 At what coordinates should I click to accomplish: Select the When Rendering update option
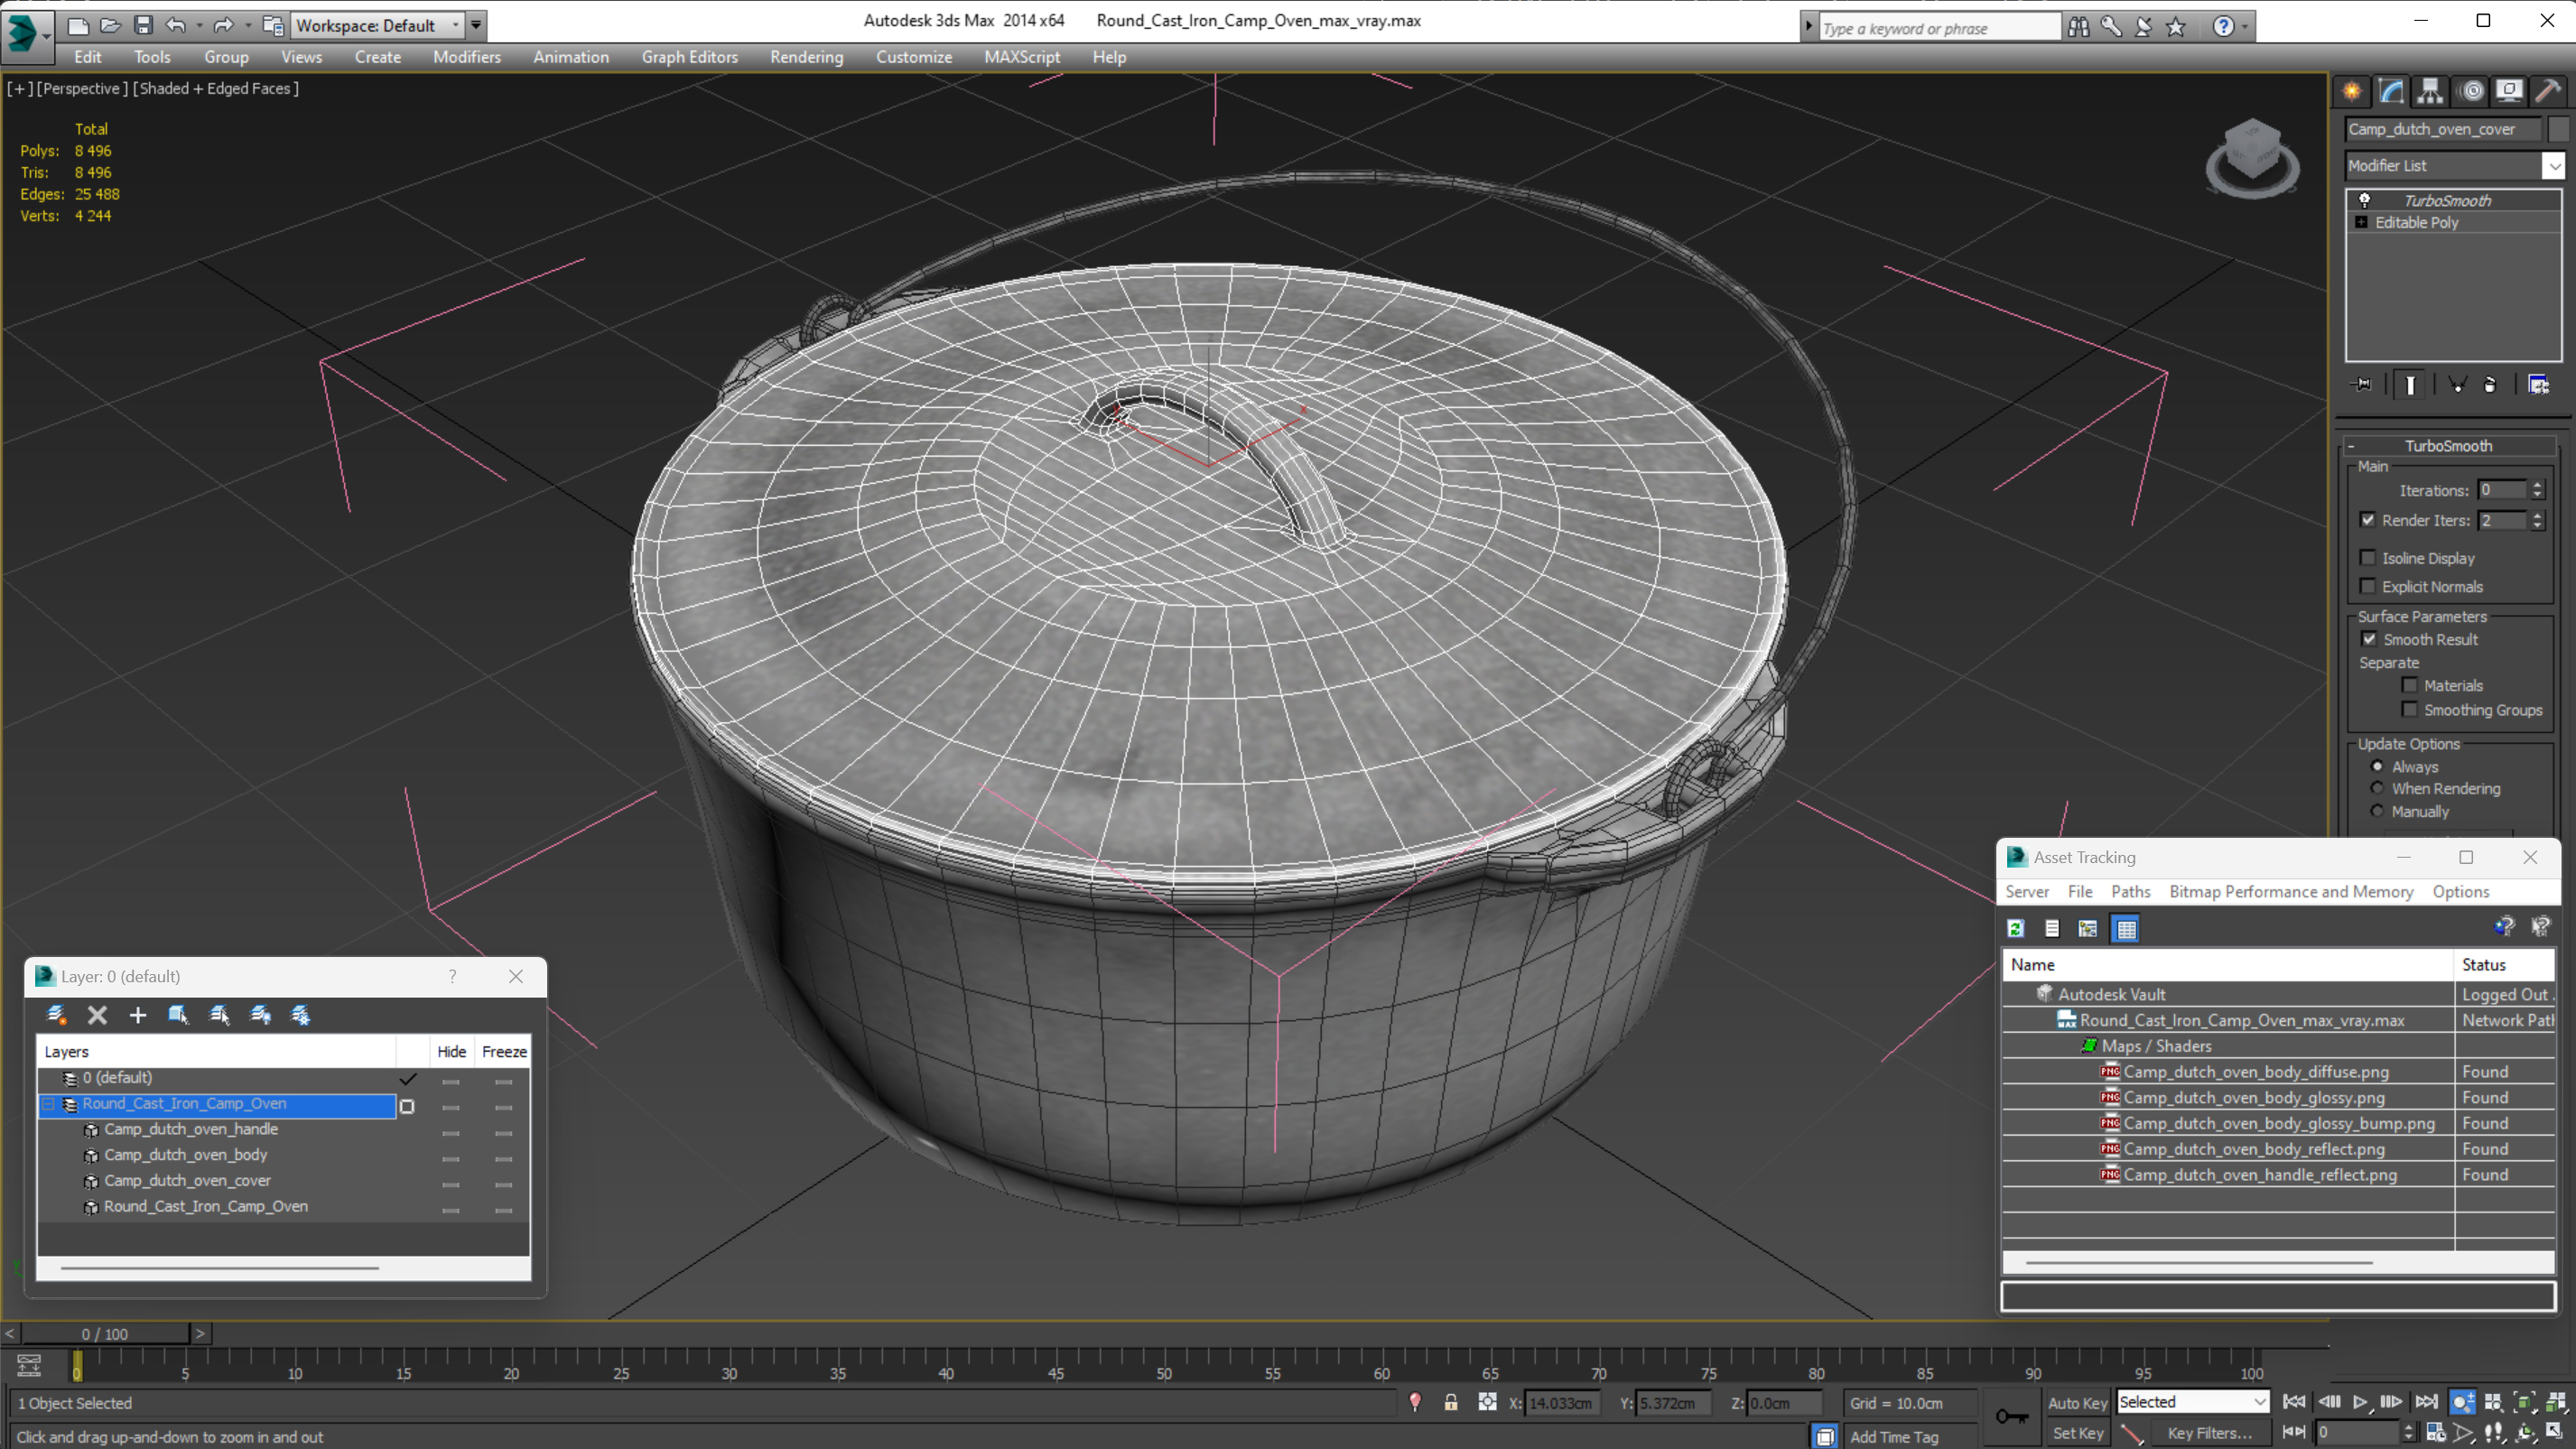(x=2378, y=789)
